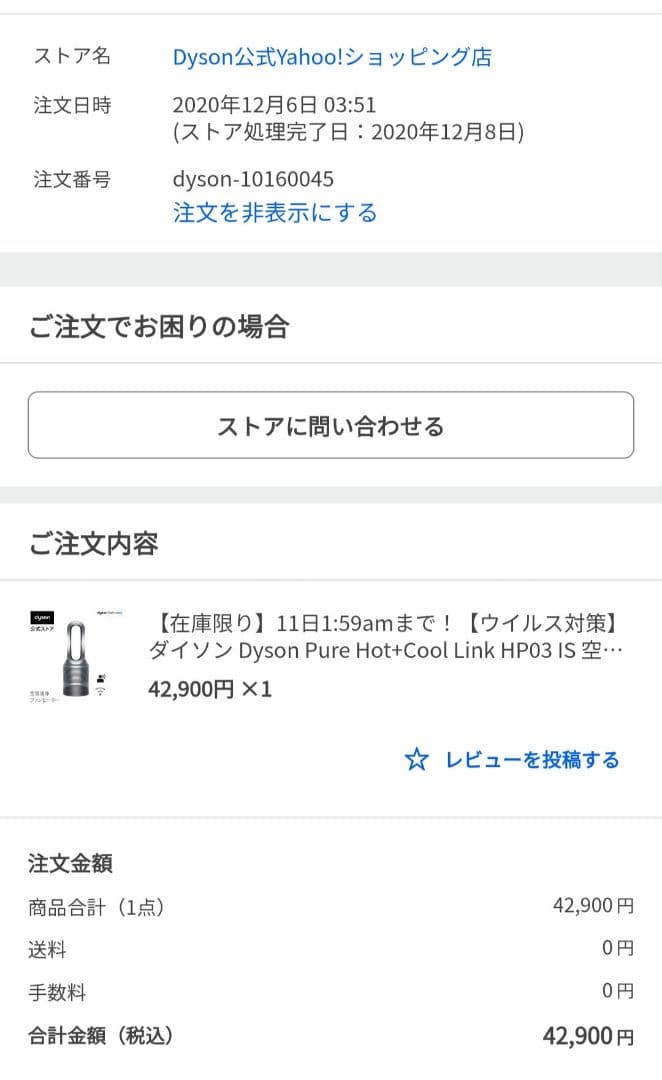Click the 商品合計 subtotal row

tap(95, 904)
